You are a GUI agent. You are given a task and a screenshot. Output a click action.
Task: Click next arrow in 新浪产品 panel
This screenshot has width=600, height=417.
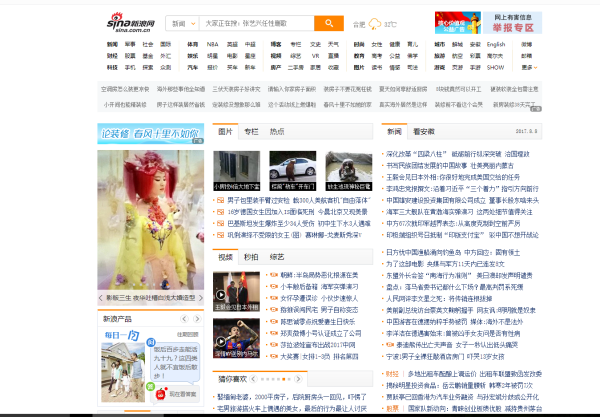pyautogui.click(x=197, y=319)
